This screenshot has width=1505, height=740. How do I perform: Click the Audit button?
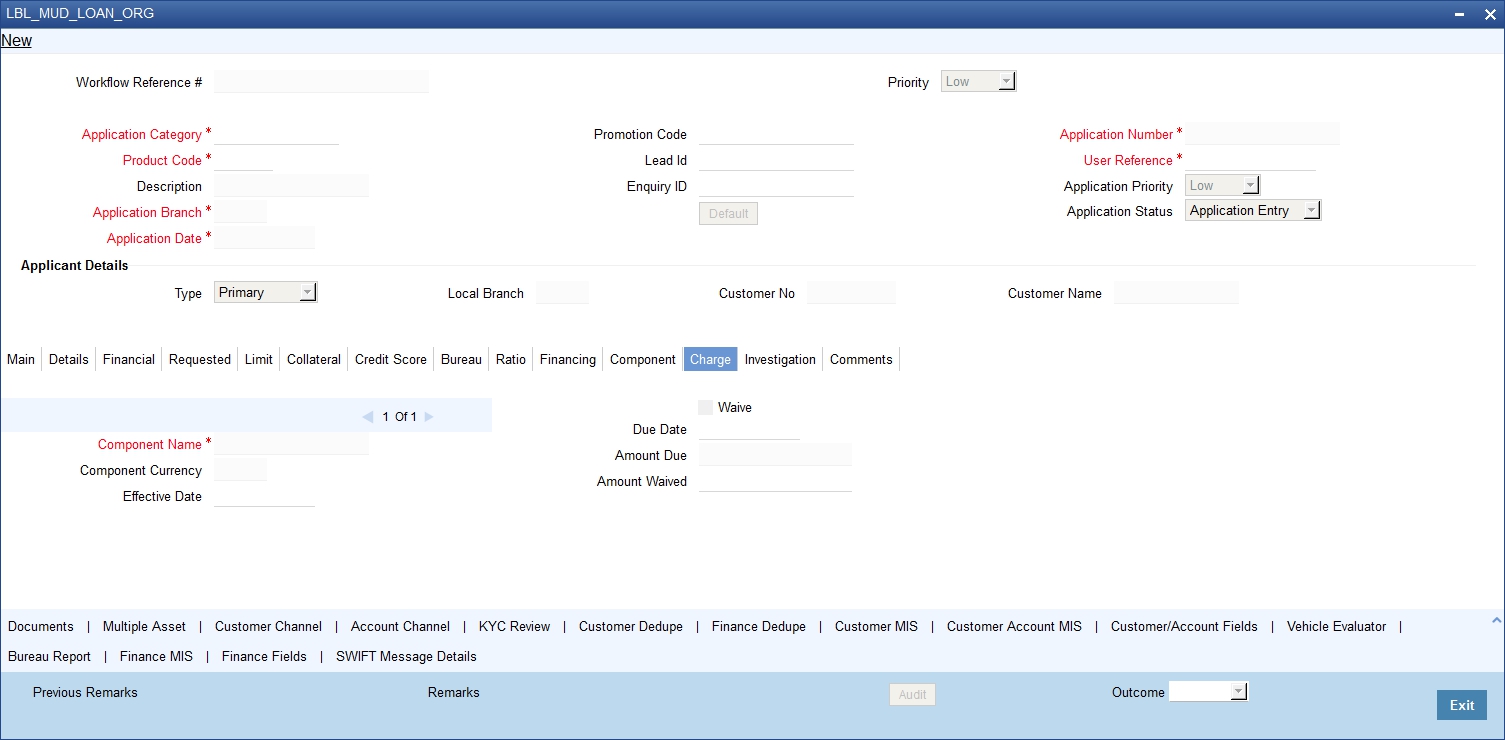pyautogui.click(x=912, y=694)
